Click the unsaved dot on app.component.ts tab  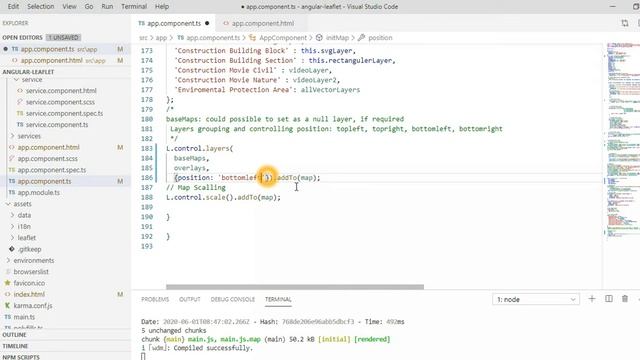(x=207, y=23)
